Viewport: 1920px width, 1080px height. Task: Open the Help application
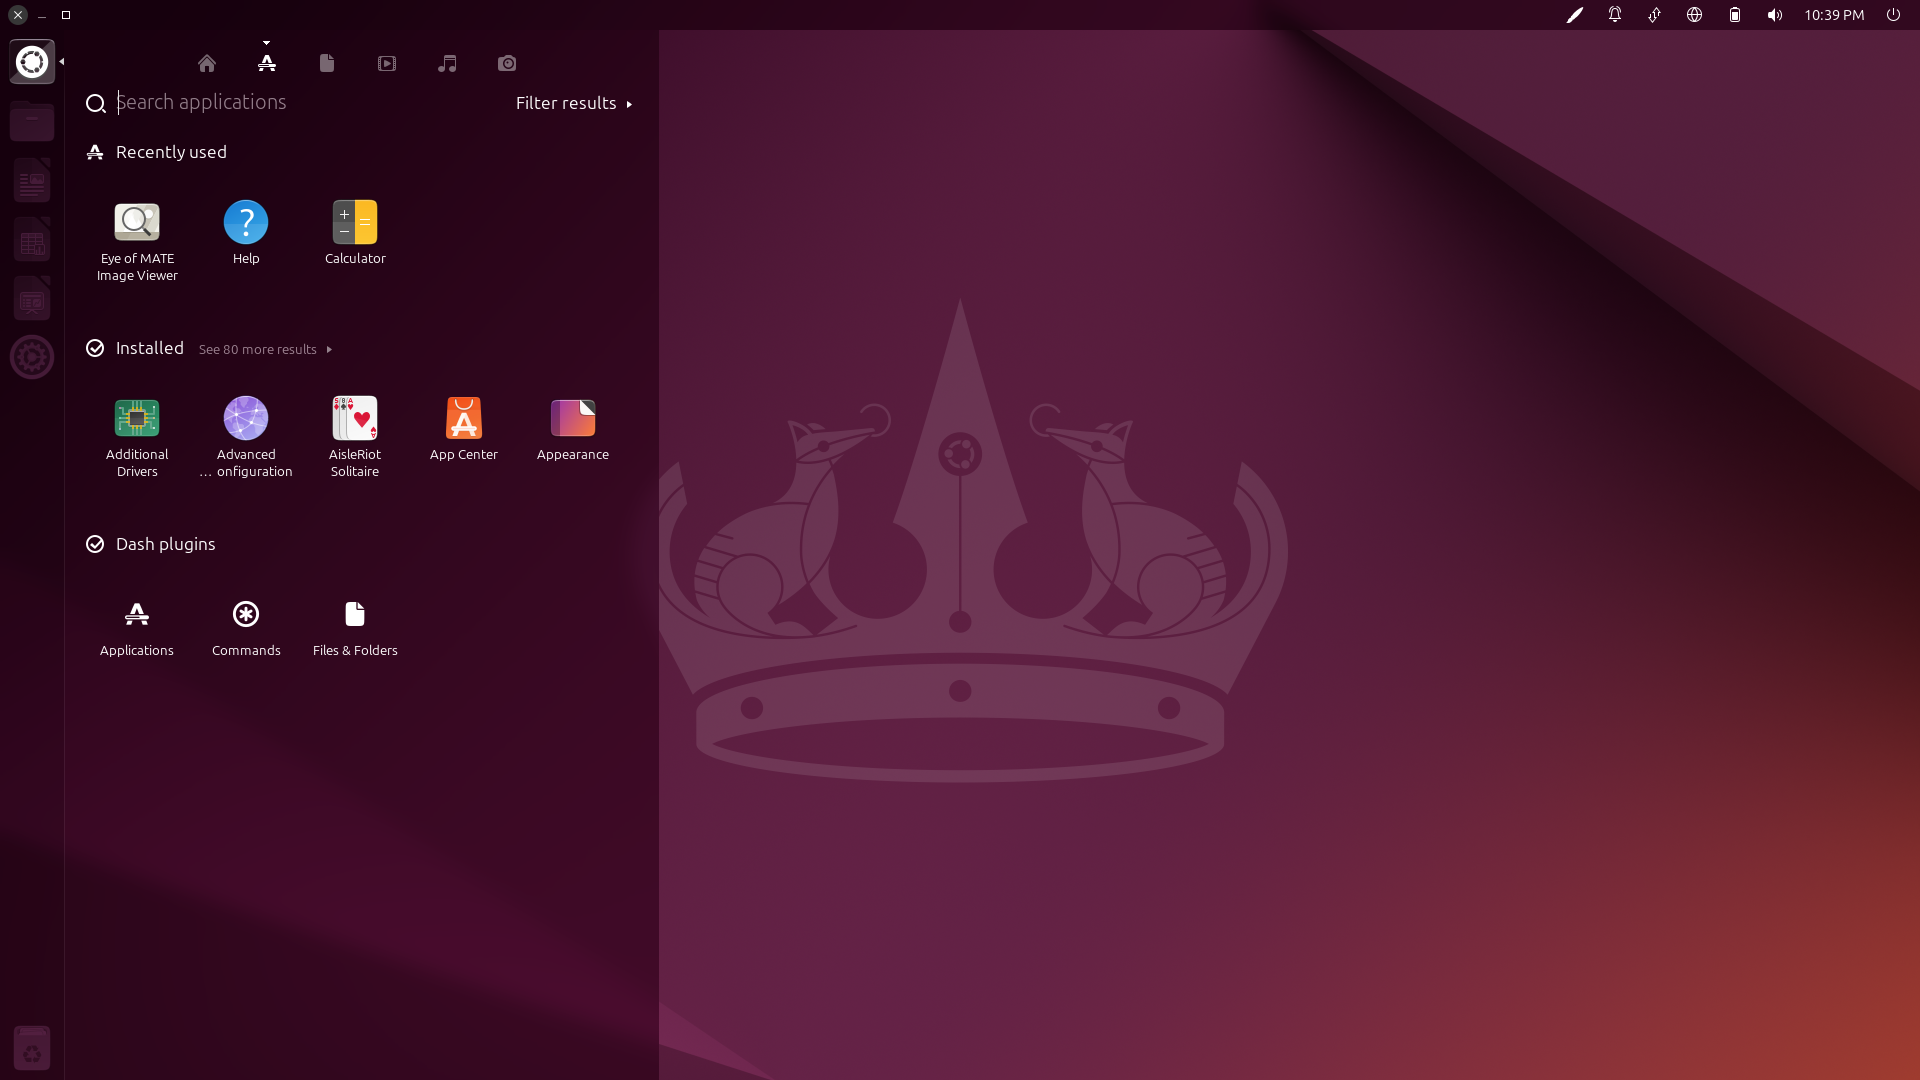[246, 223]
